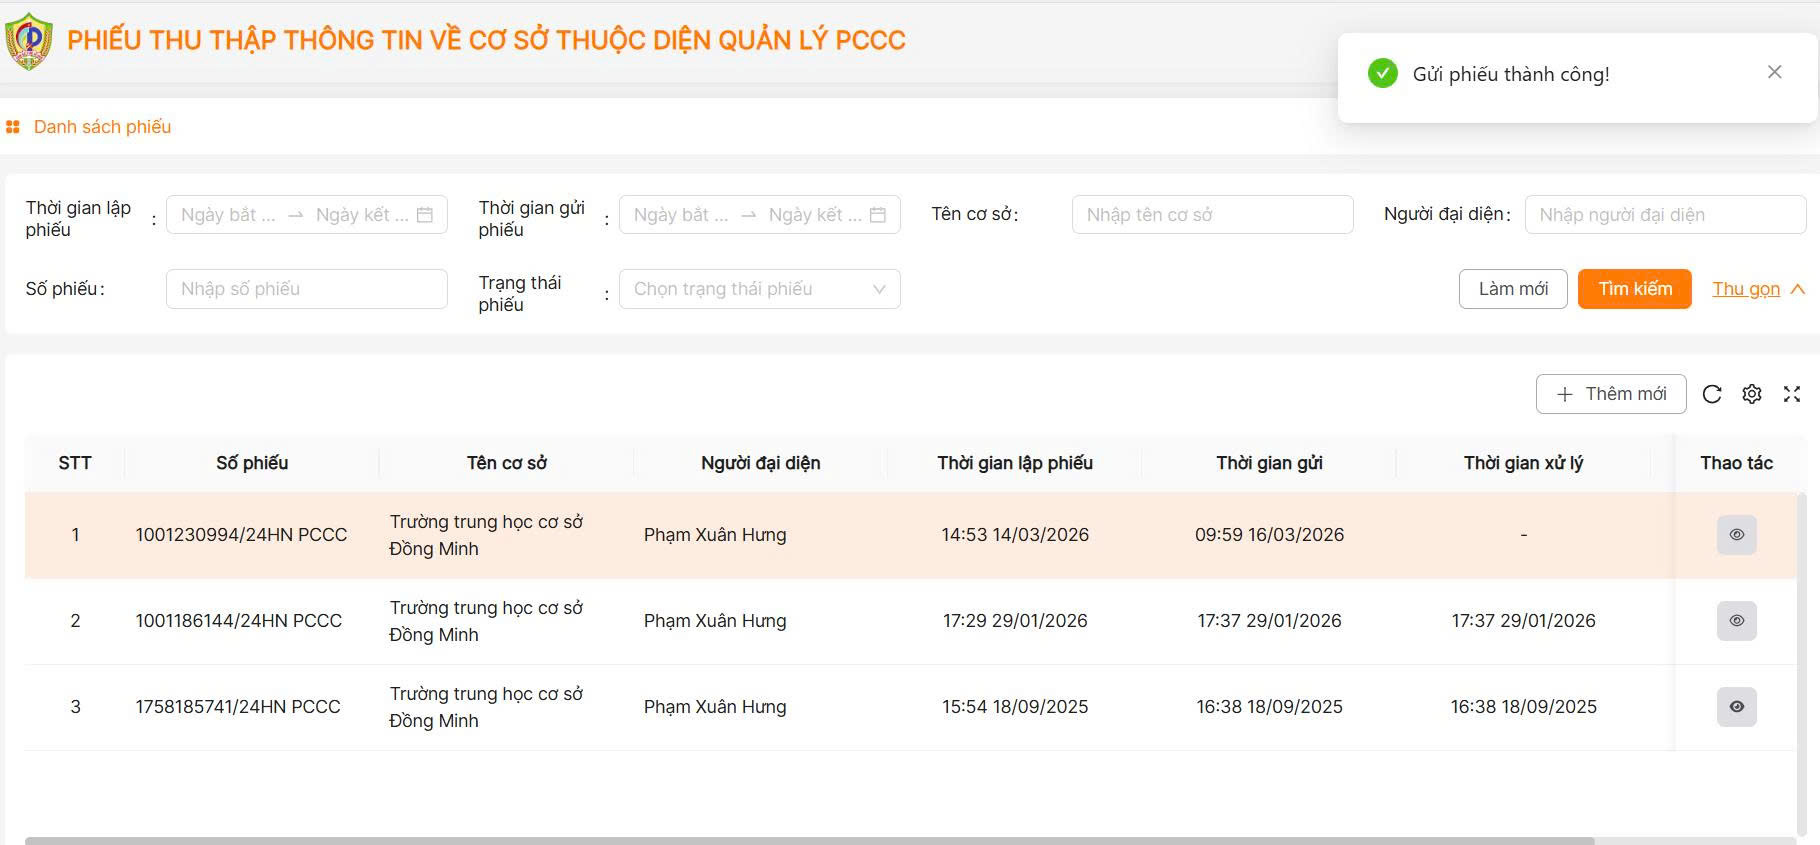Select the Danh sách phiếu tab
Image resolution: width=1820 pixels, height=845 pixels.
click(x=102, y=127)
